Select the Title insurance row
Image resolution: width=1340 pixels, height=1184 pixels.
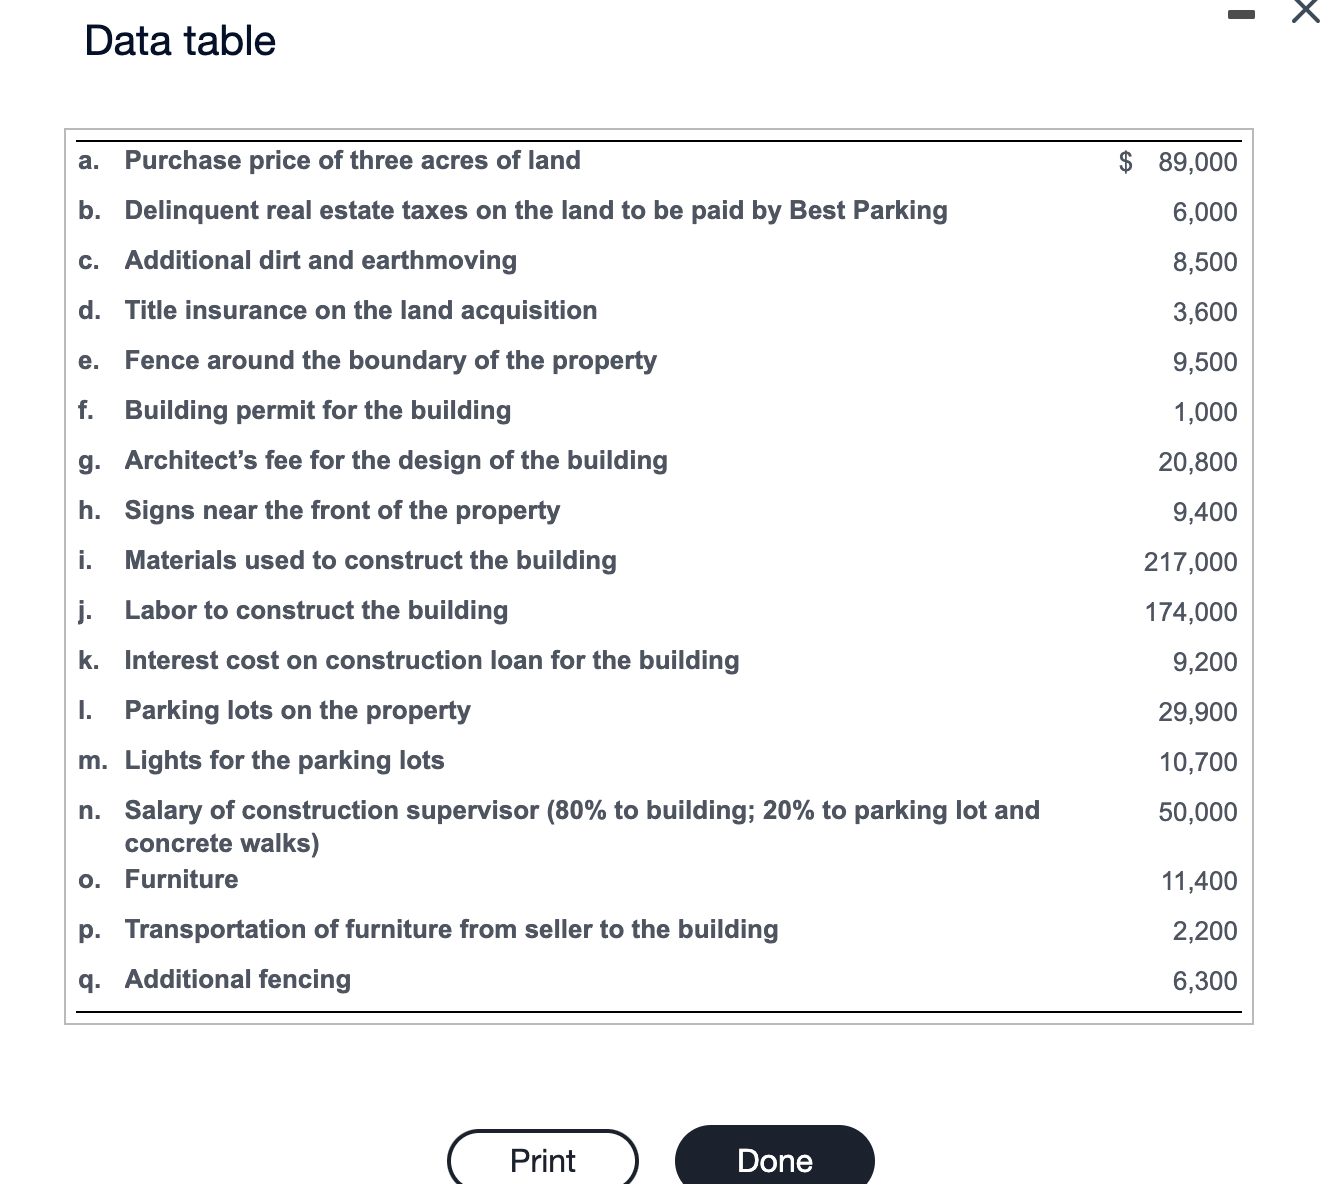pos(361,310)
